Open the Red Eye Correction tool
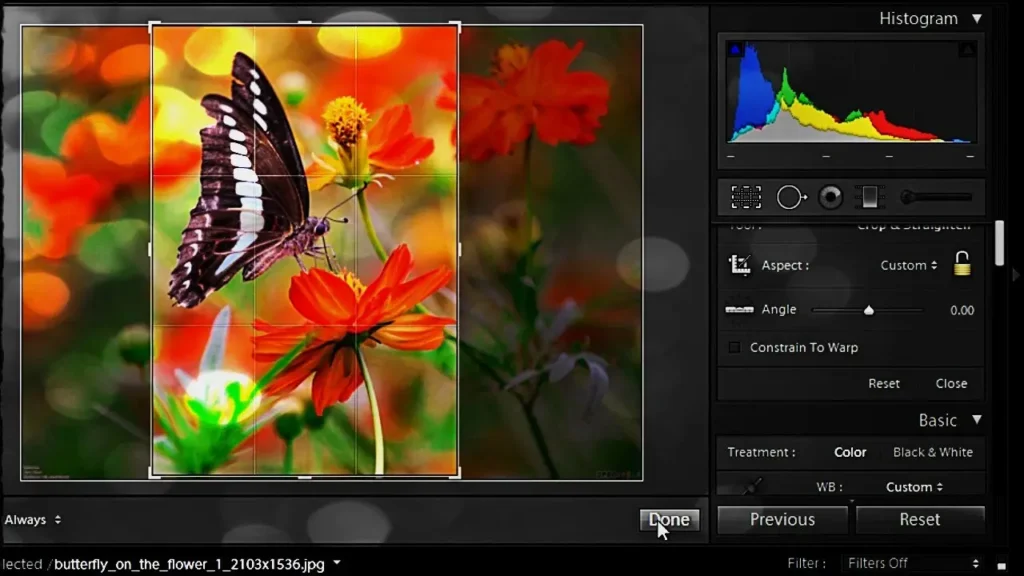 pos(830,197)
